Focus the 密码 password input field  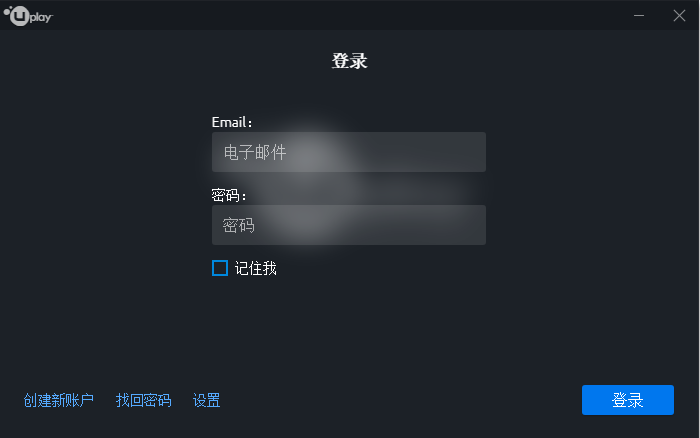348,225
